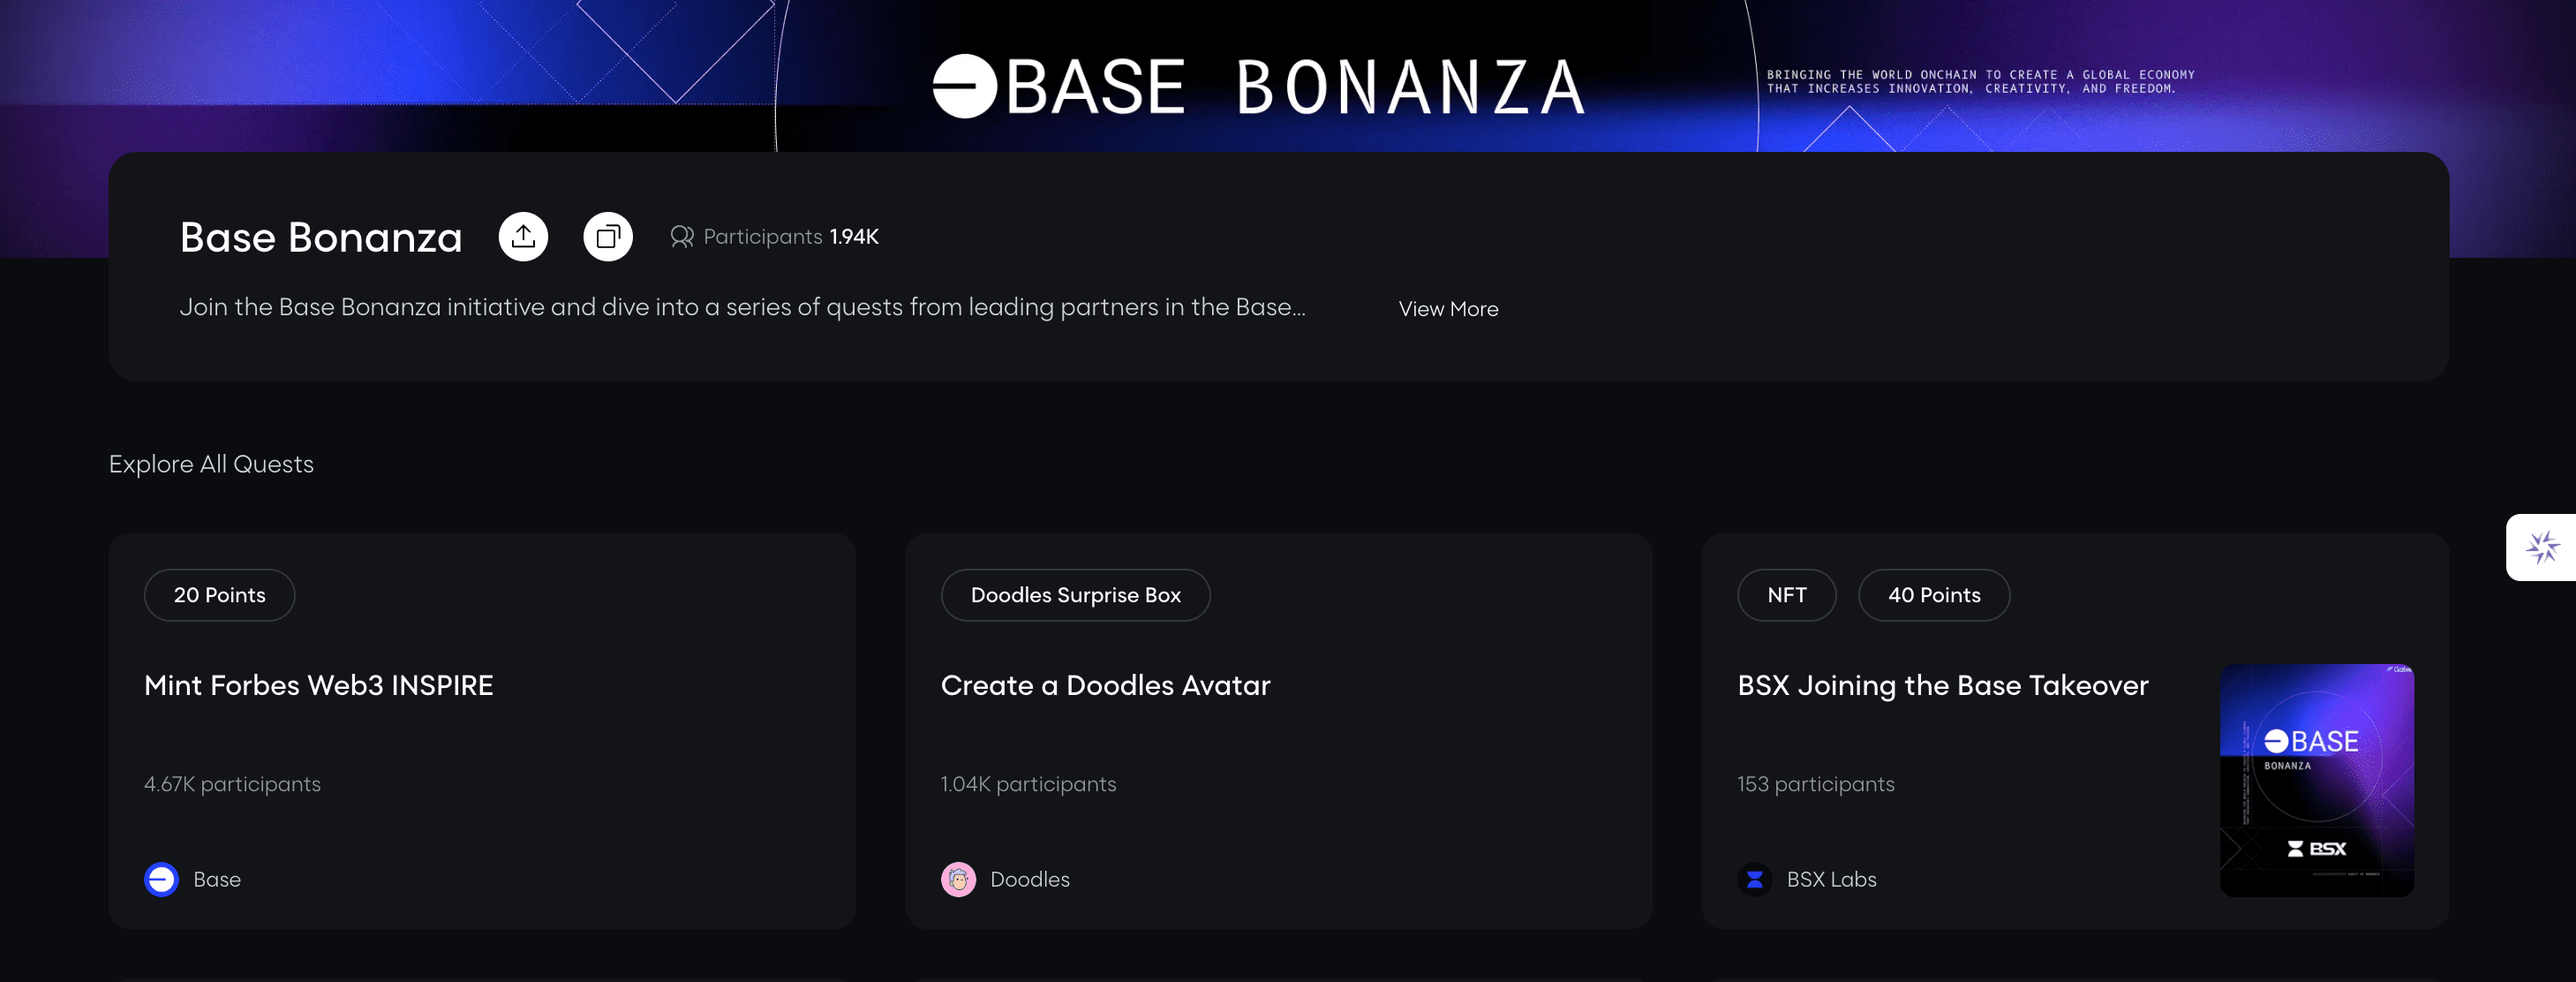
Task: Click the 20 Points tag
Action: coord(219,595)
